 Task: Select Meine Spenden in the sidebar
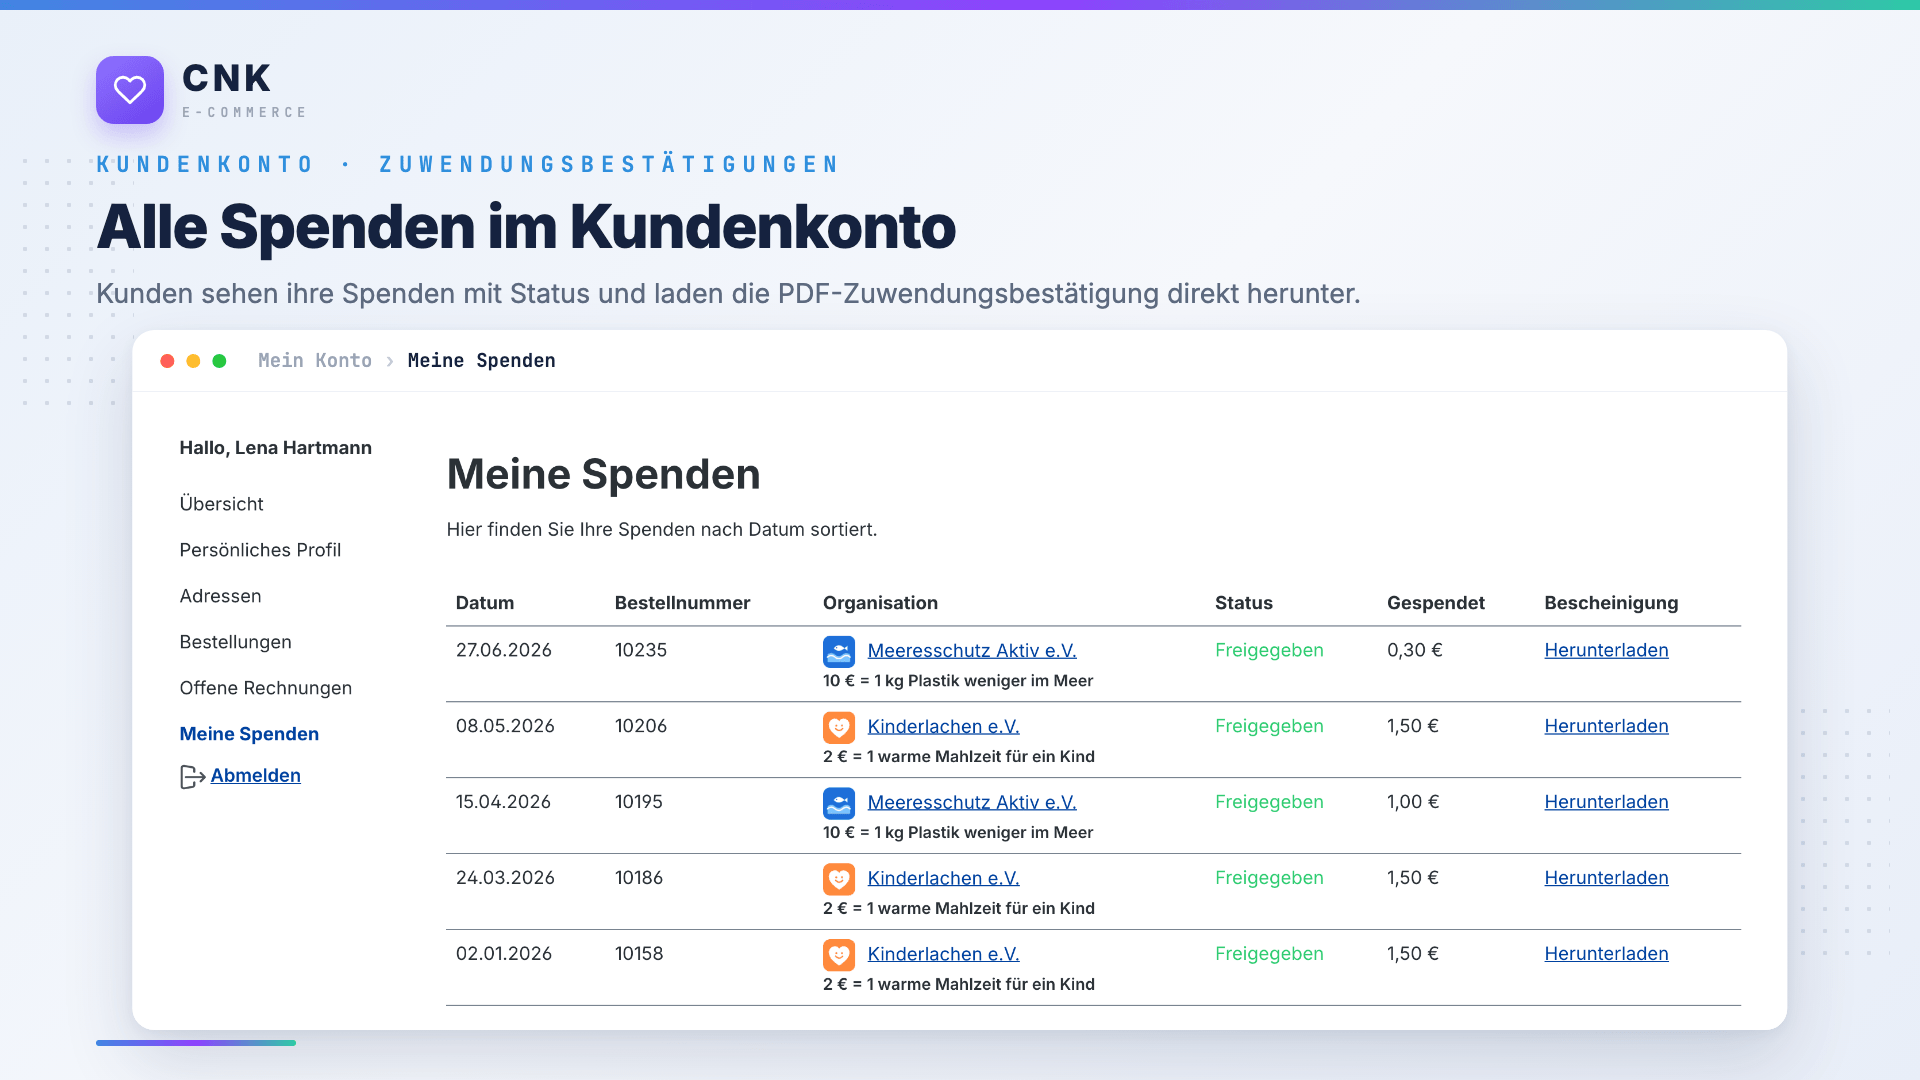249,734
